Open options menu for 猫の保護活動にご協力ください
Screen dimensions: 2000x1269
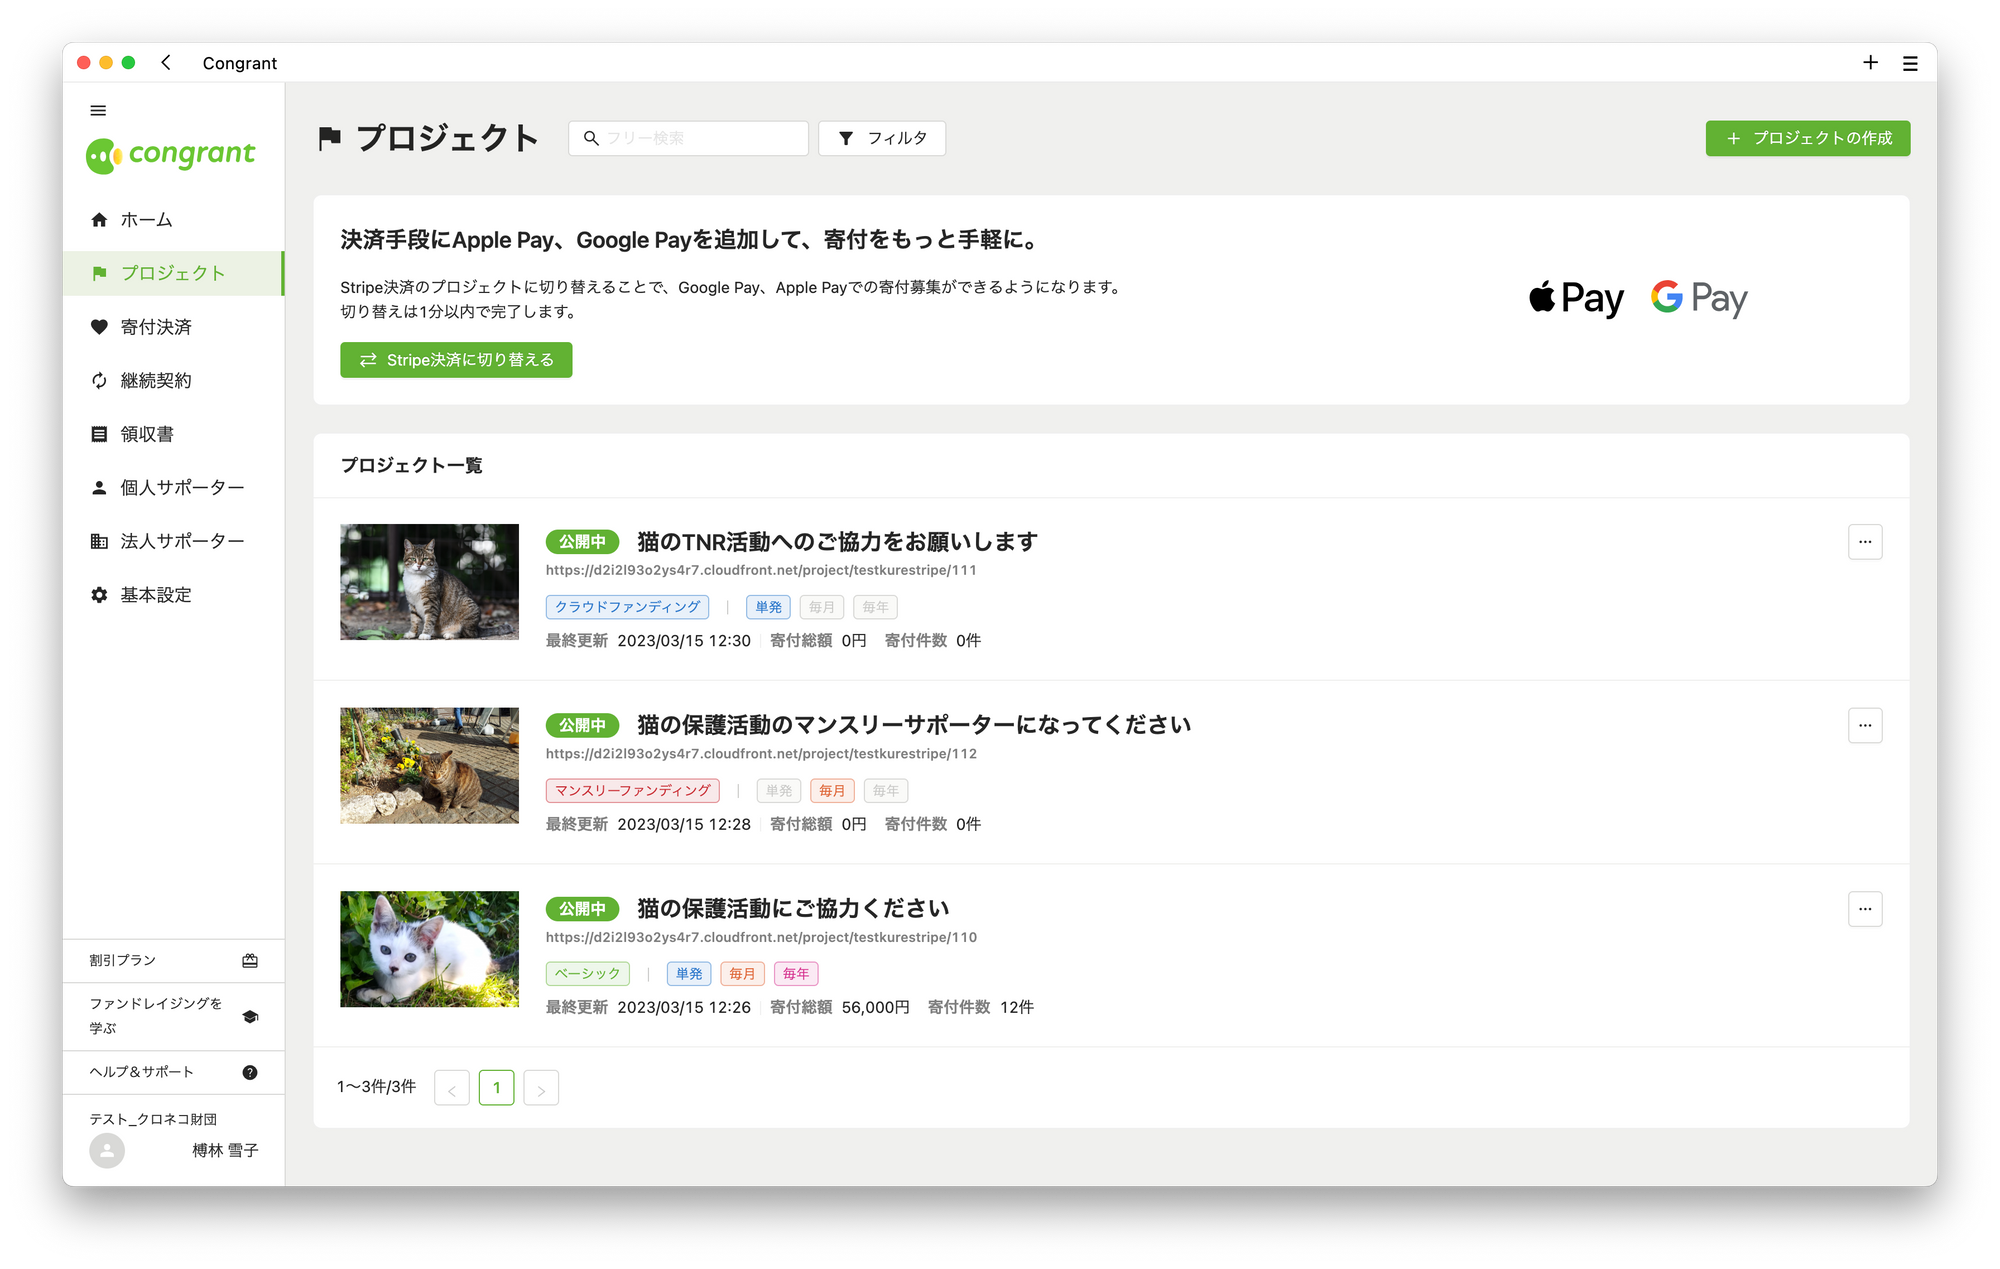click(1865, 909)
